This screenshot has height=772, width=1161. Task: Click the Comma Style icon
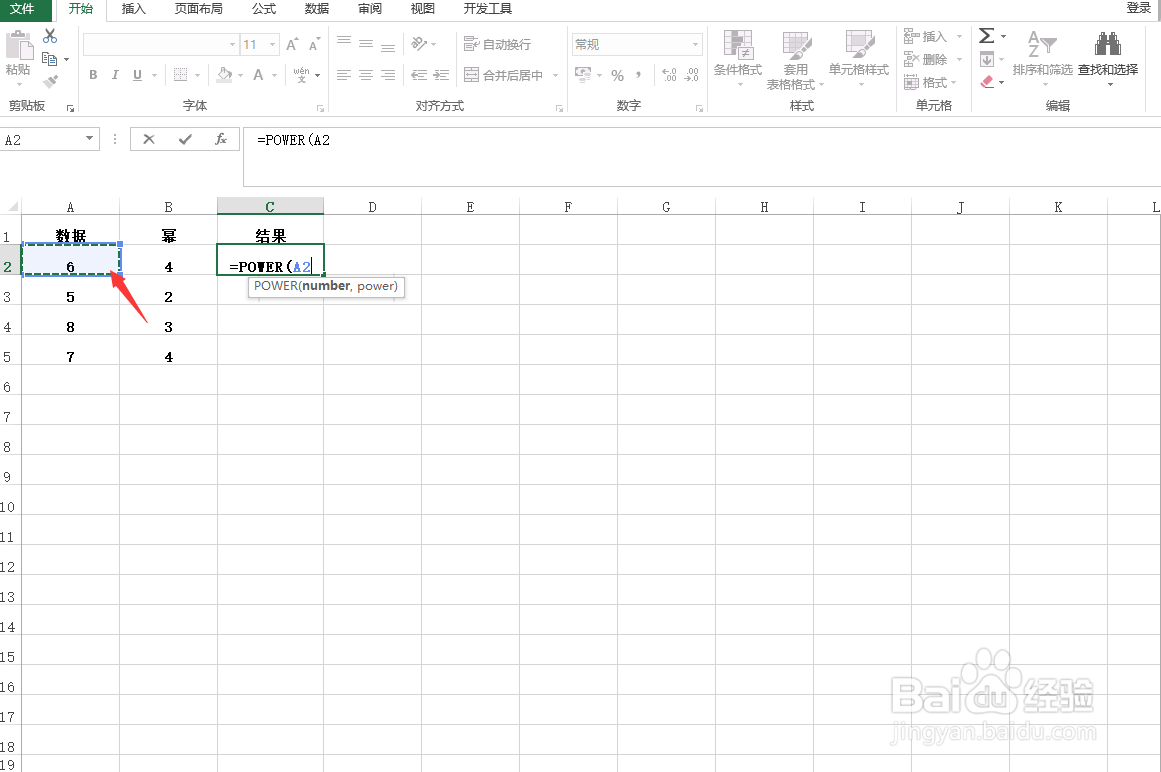click(638, 75)
